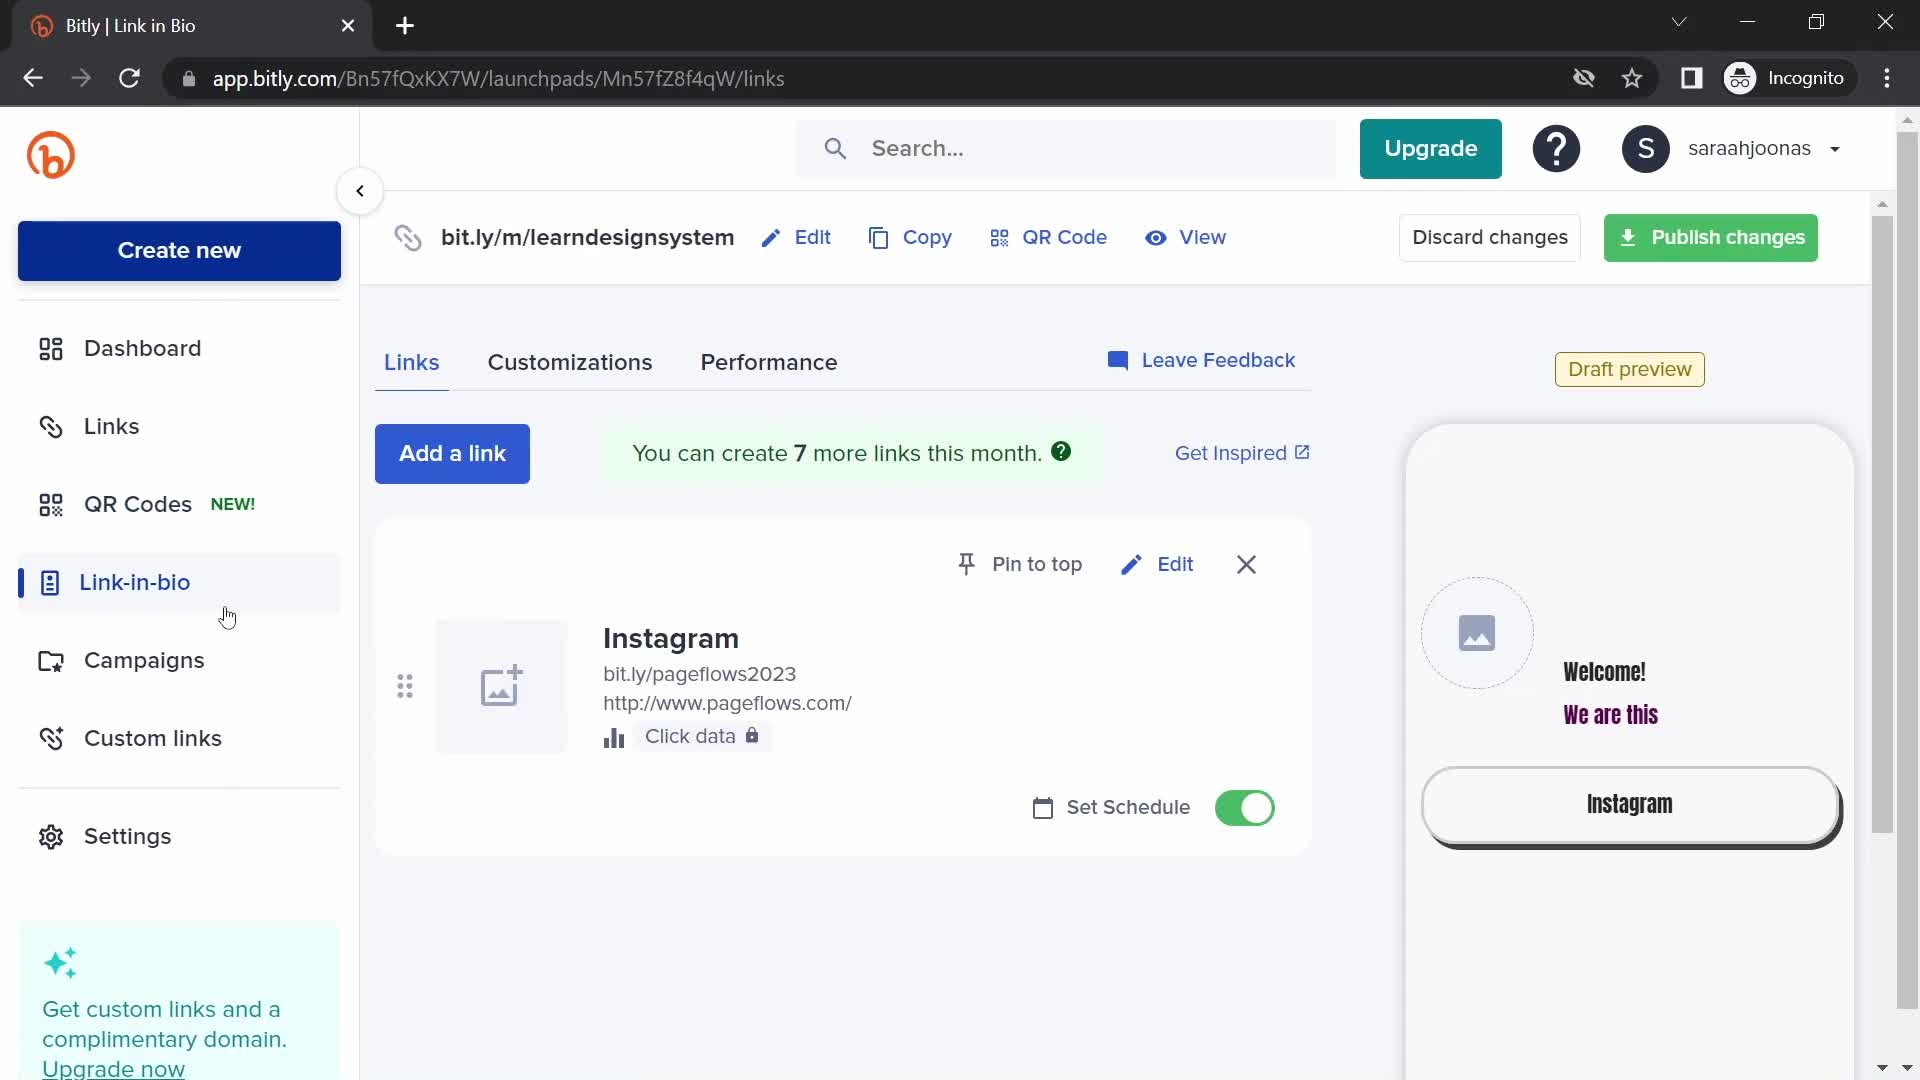
Task: Click the Settings gear icon
Action: tap(51, 836)
